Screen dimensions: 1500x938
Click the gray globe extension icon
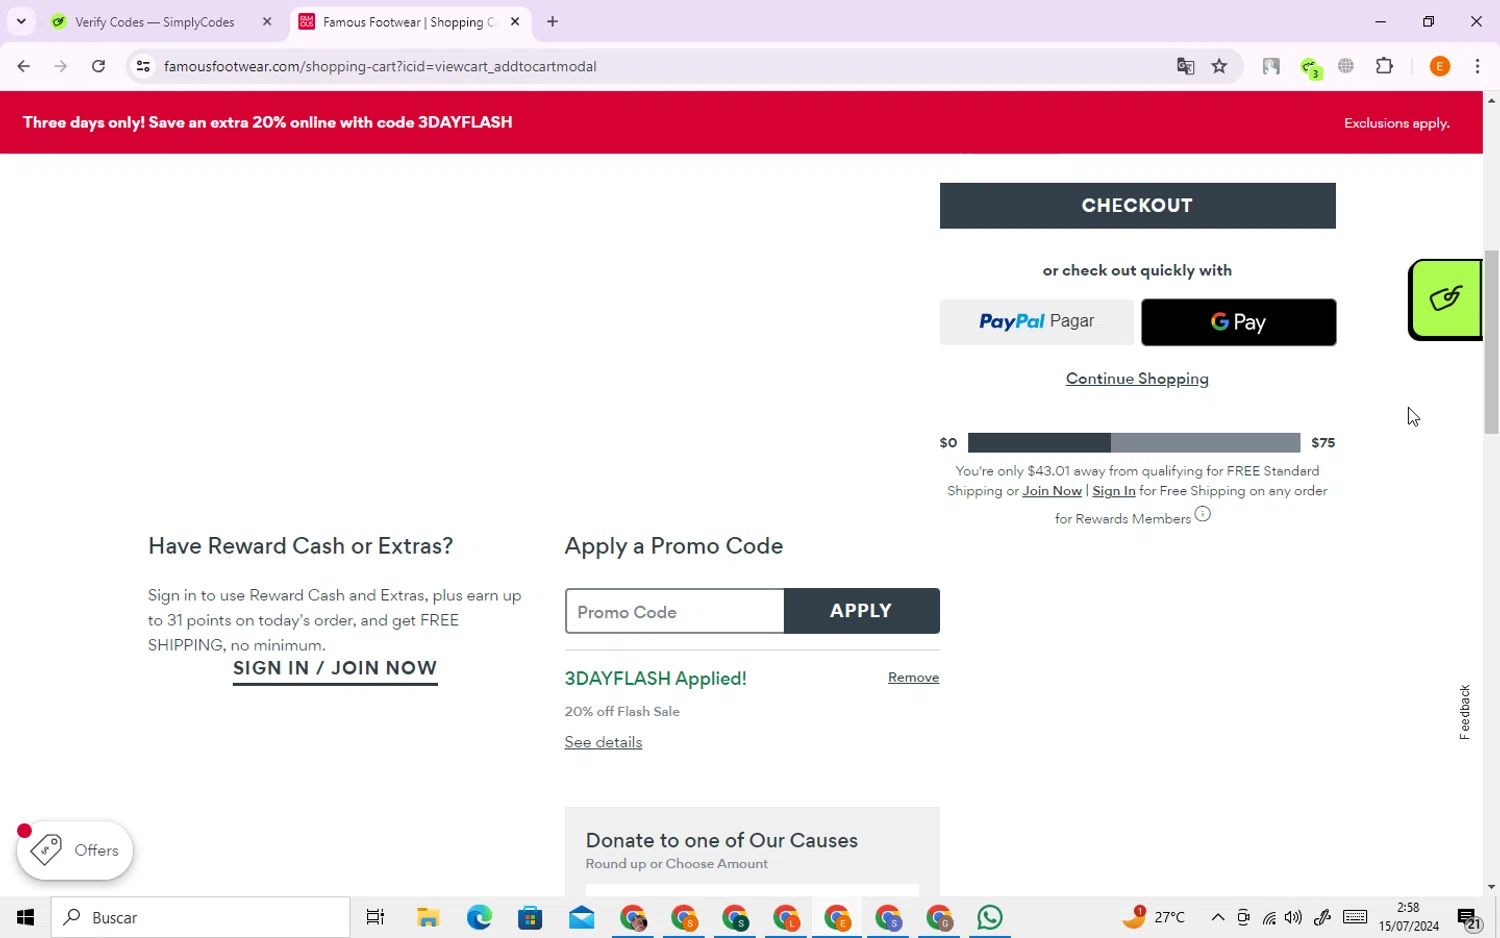click(x=1346, y=66)
